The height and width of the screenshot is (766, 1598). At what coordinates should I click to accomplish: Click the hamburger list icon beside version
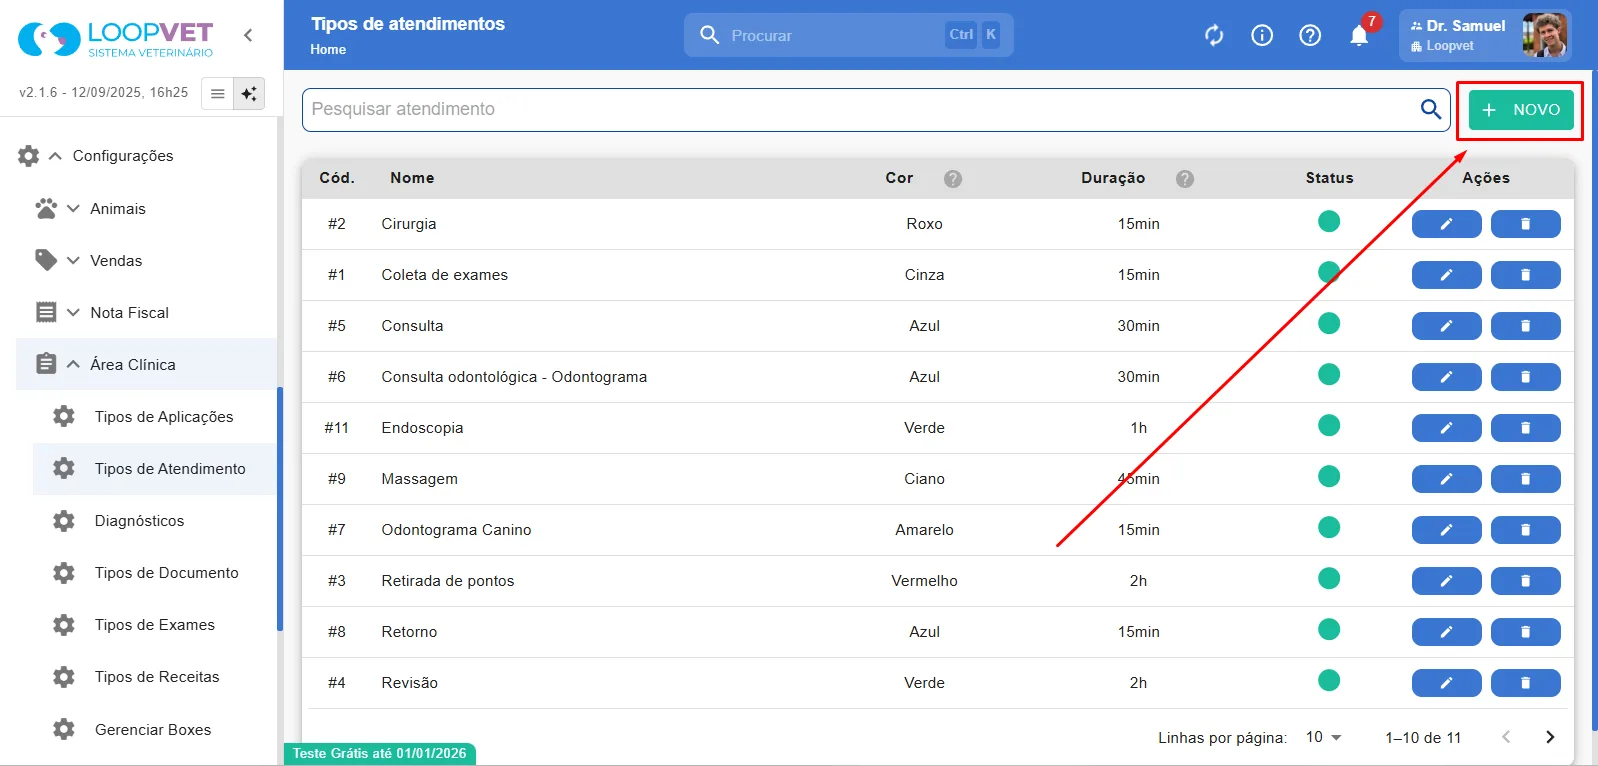tap(217, 93)
